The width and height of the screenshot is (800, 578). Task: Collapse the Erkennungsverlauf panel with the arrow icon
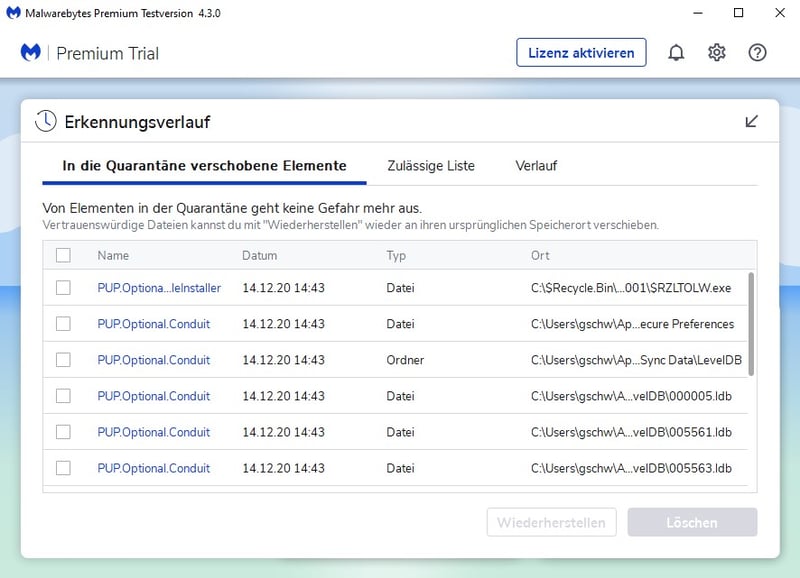[752, 121]
